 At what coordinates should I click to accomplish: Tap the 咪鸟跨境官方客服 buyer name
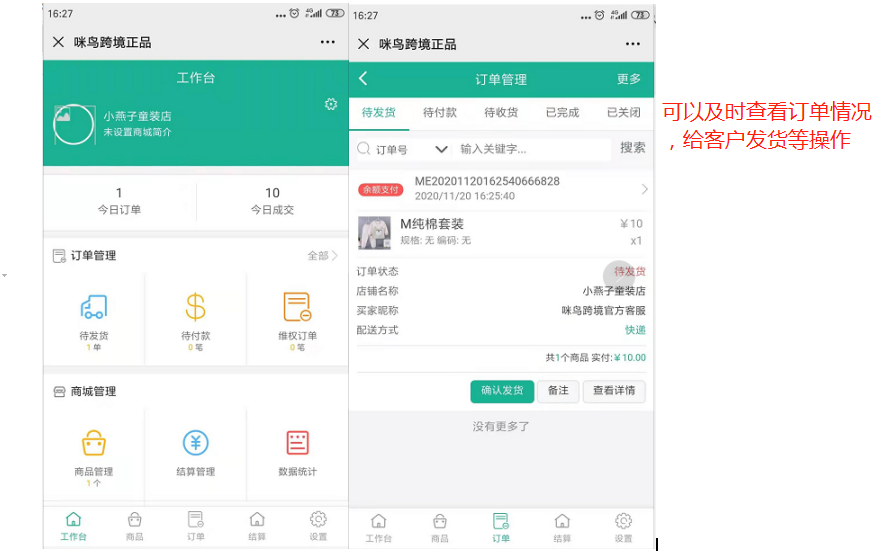point(603,311)
